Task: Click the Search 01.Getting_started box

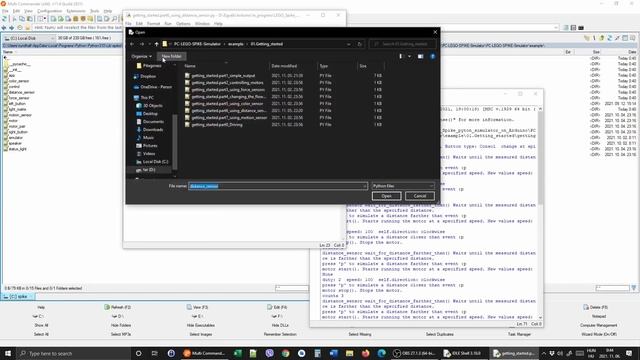Action: (402, 44)
